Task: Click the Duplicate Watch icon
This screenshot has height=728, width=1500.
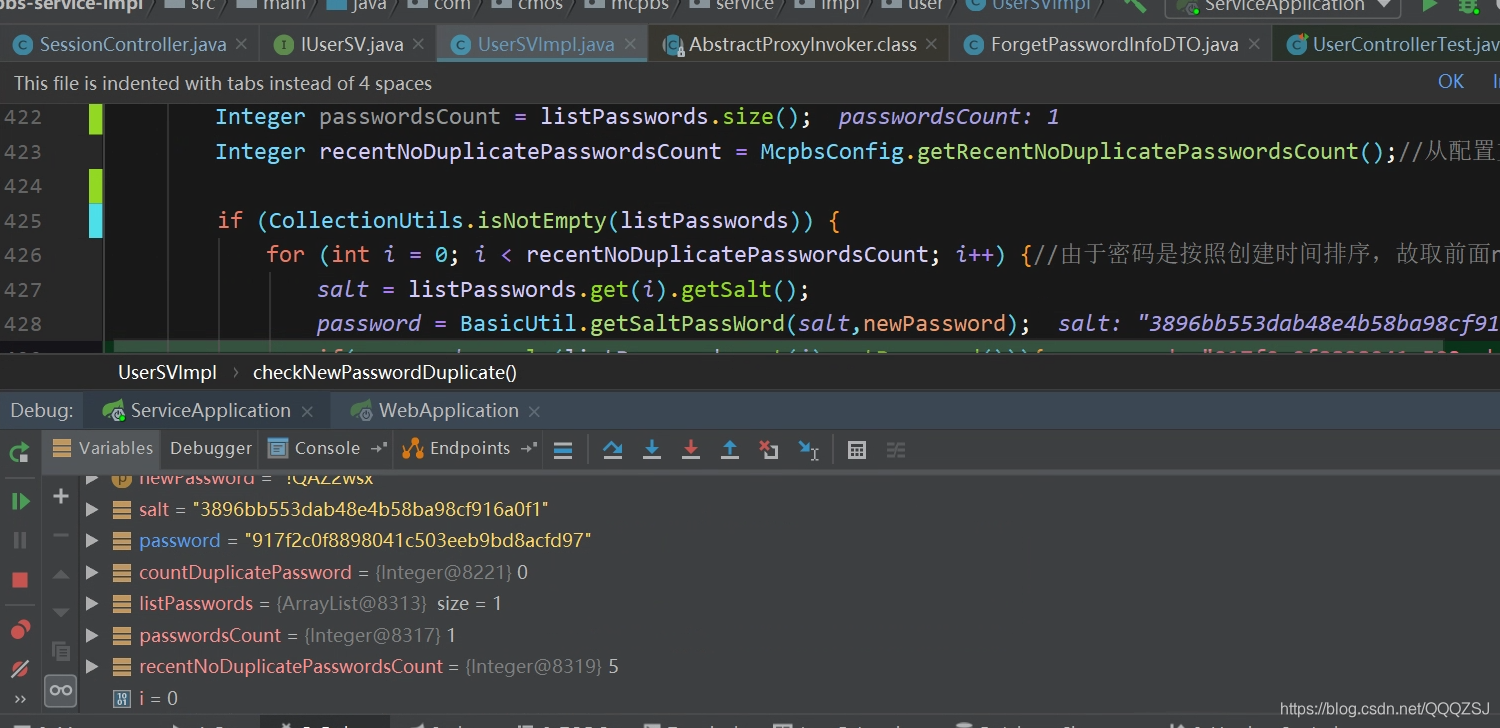Action: (61, 651)
